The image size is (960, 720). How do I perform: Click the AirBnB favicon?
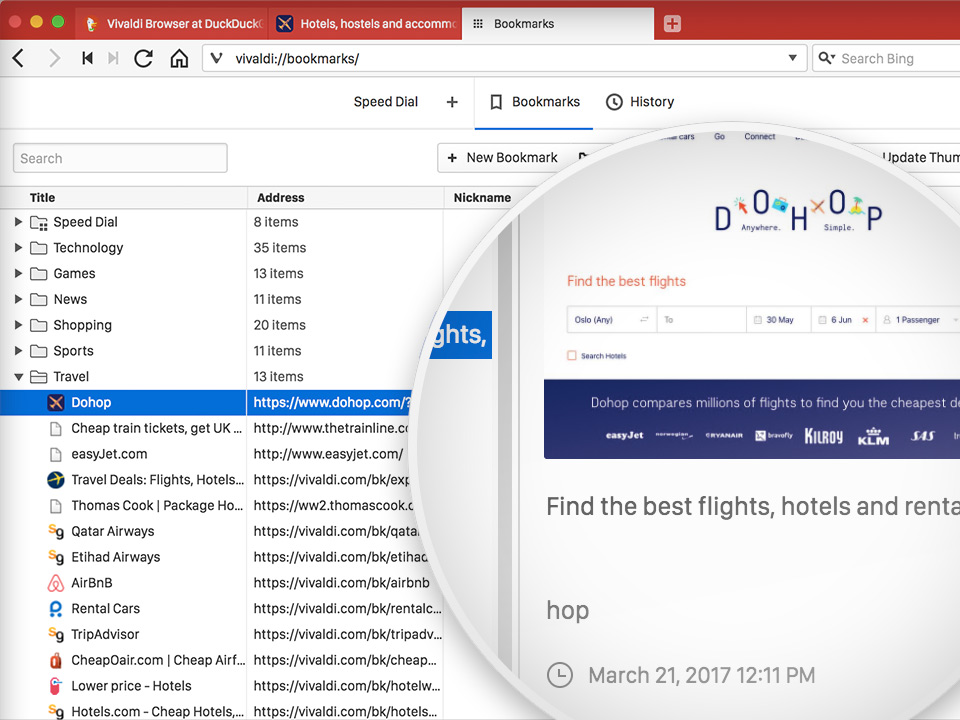[x=56, y=583]
